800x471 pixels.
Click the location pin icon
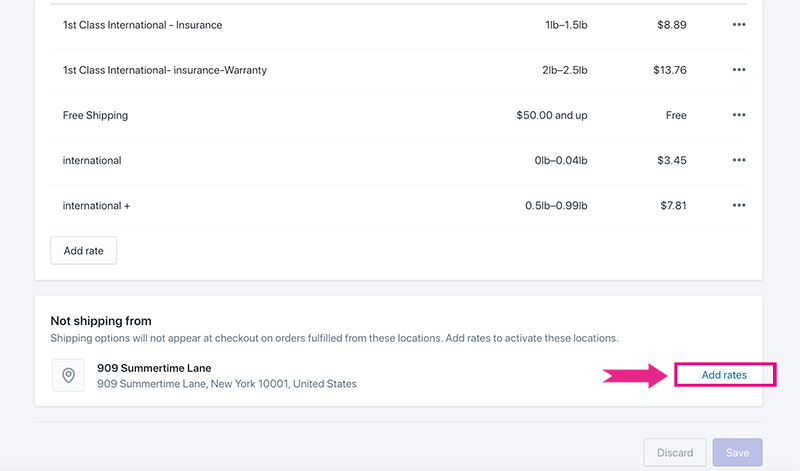coord(68,375)
